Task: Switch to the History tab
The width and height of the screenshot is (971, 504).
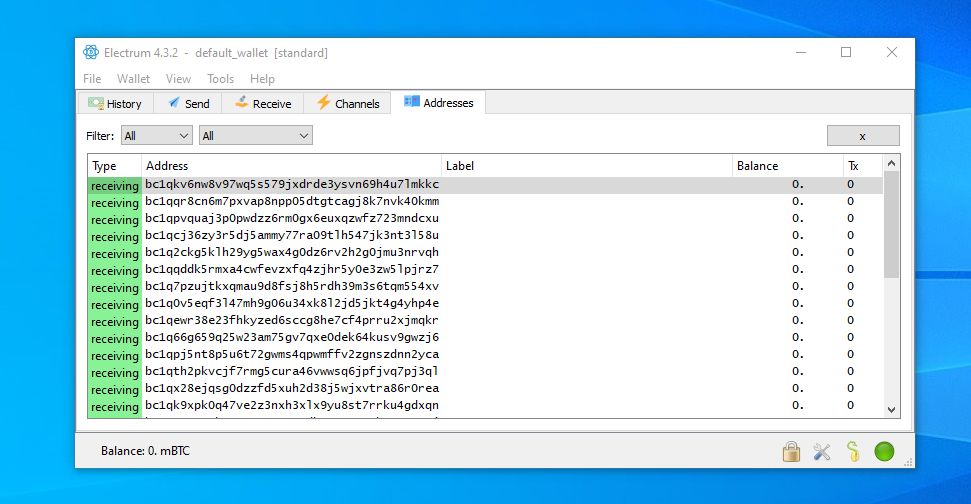Action: [116, 103]
